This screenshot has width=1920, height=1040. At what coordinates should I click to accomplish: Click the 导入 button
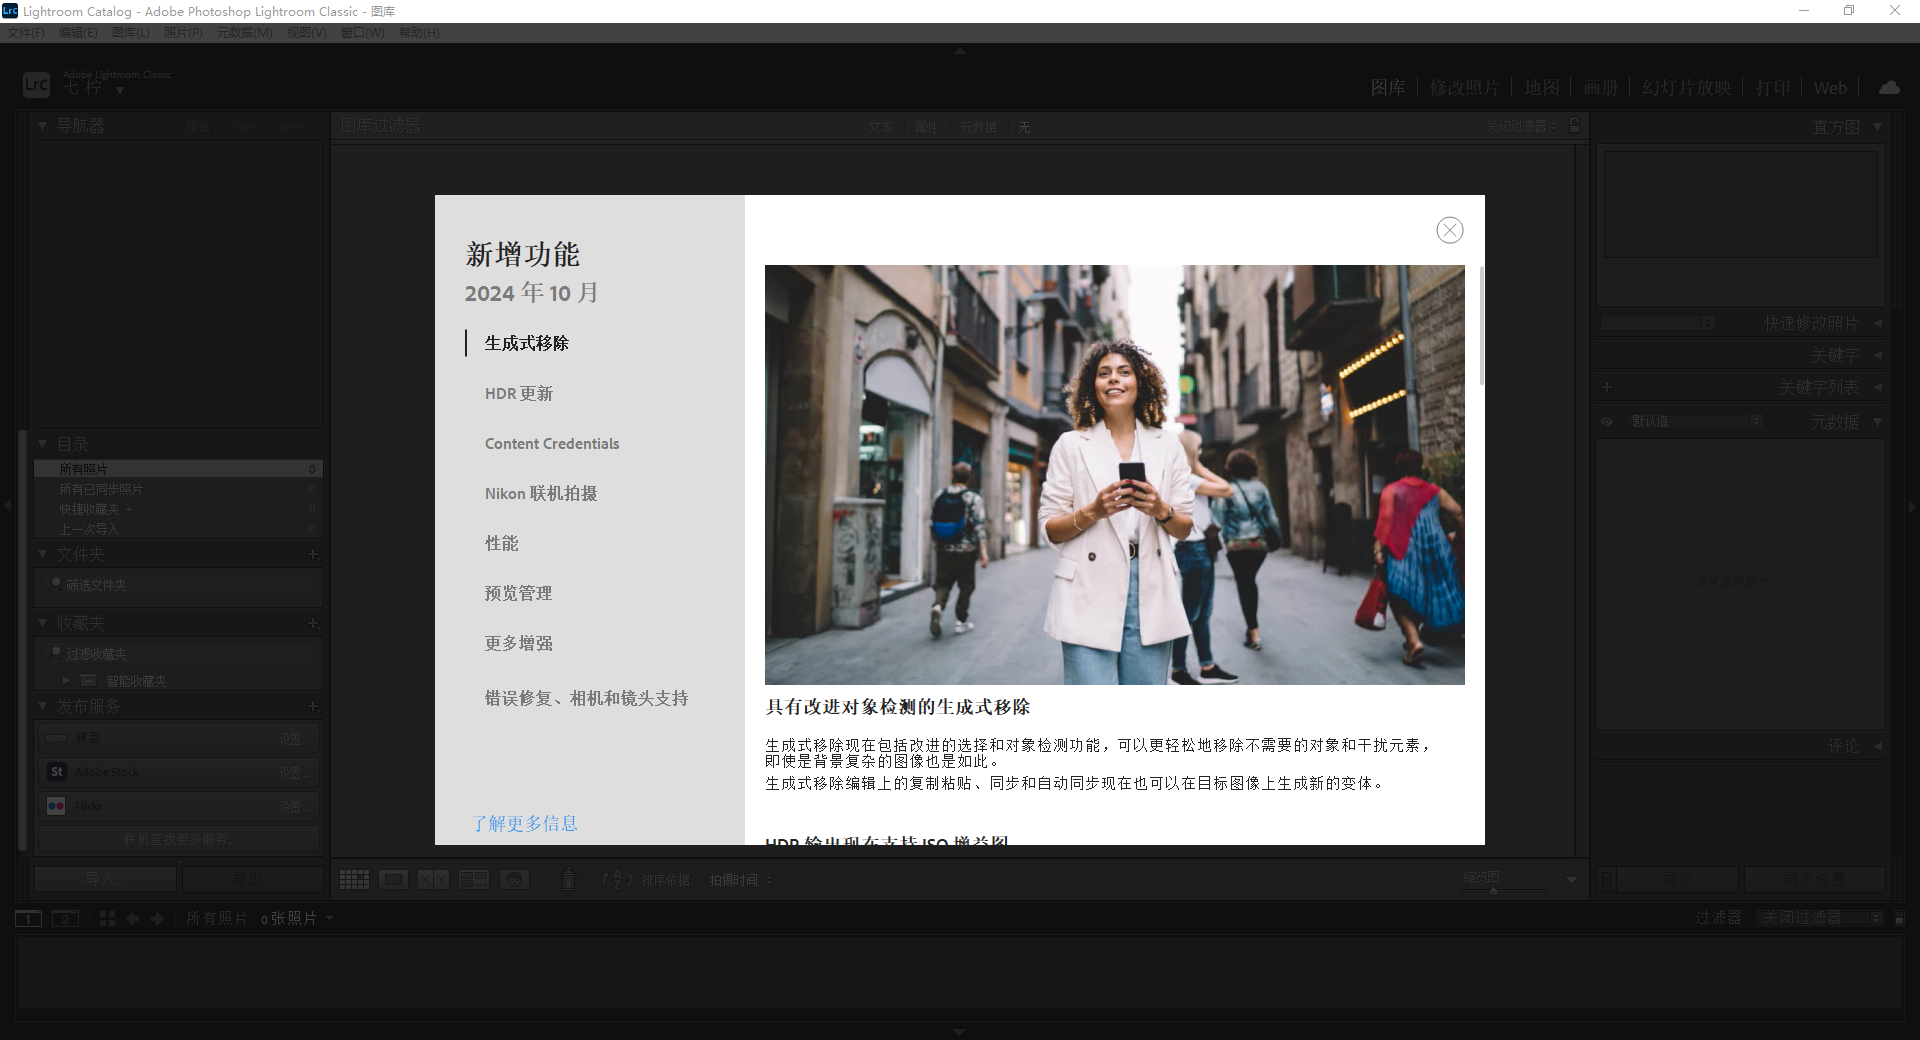pos(105,879)
